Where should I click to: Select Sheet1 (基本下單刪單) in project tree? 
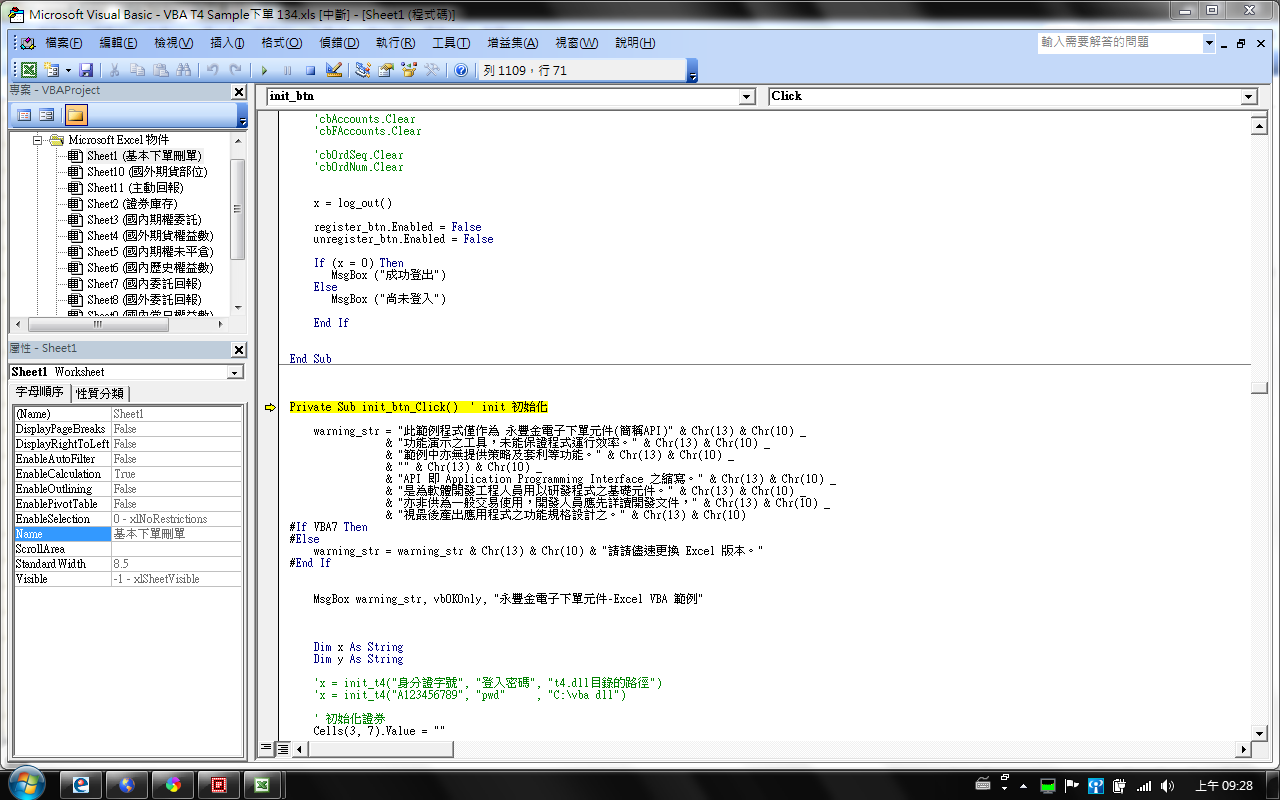(x=144, y=156)
